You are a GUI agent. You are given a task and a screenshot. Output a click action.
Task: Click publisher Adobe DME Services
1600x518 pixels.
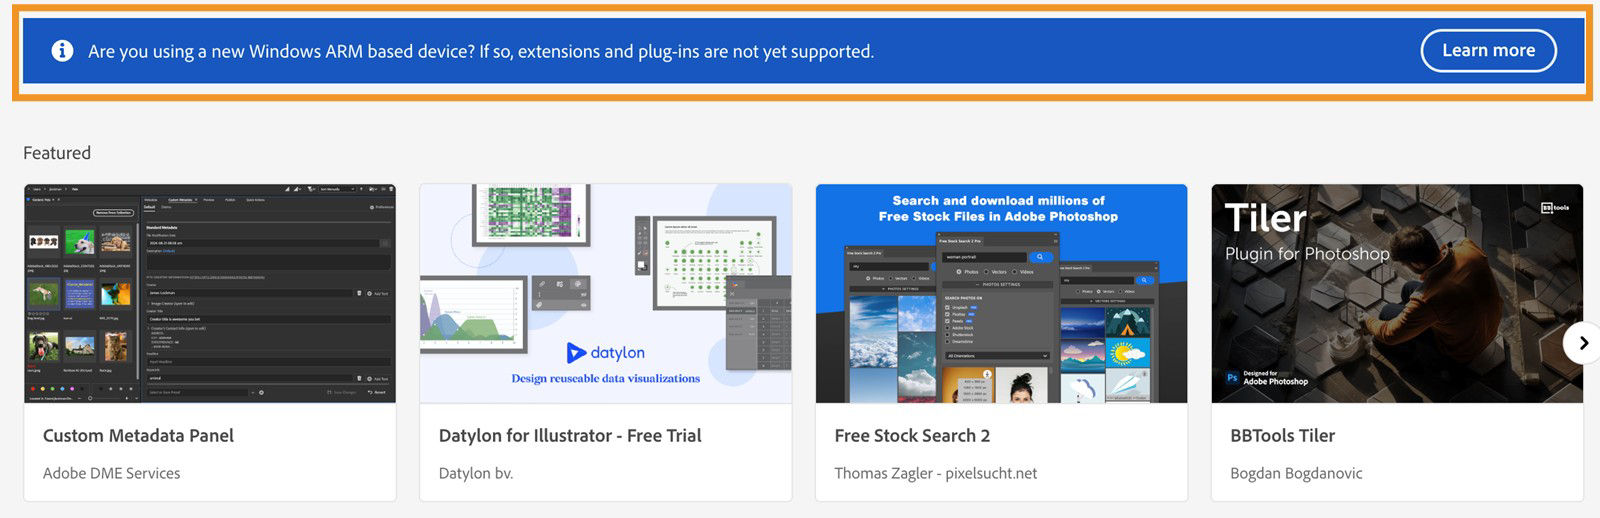point(112,474)
